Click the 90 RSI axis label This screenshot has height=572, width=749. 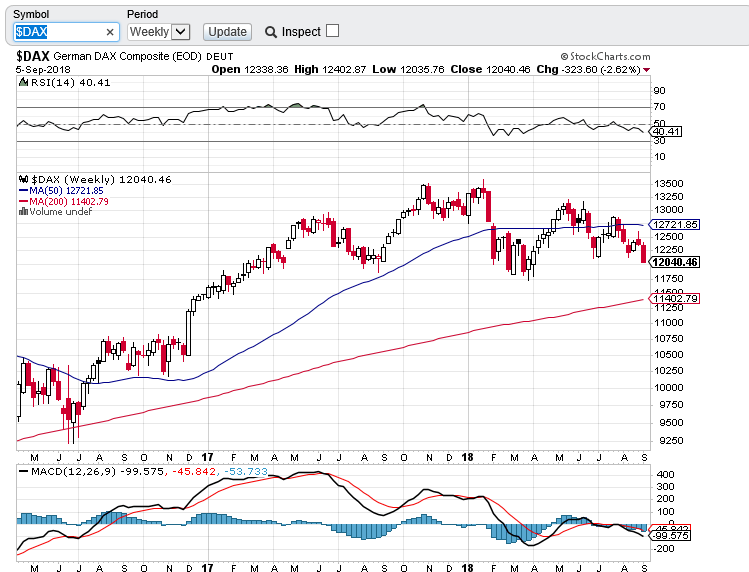[x=659, y=91]
